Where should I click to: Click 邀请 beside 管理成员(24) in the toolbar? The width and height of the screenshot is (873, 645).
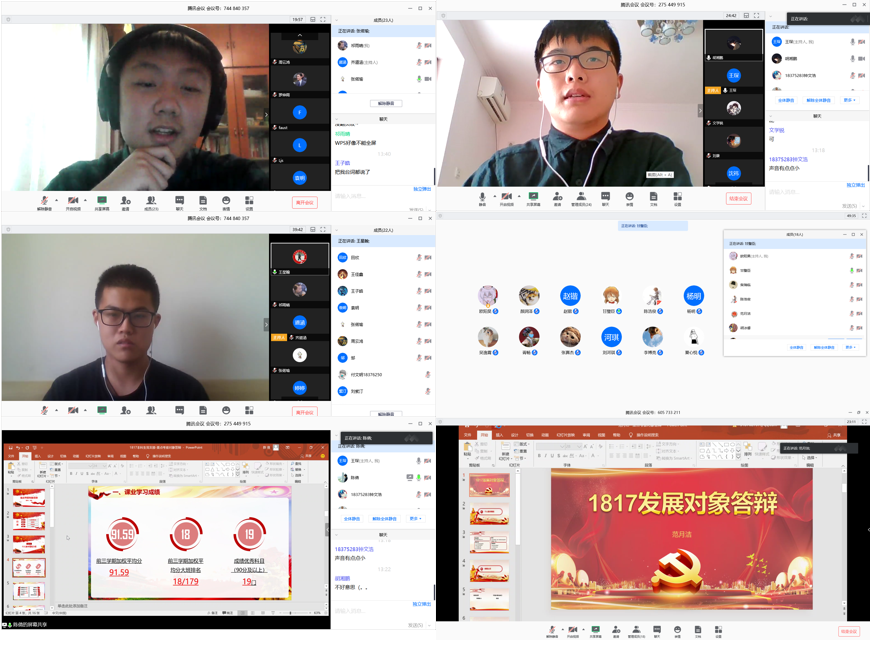click(x=558, y=197)
